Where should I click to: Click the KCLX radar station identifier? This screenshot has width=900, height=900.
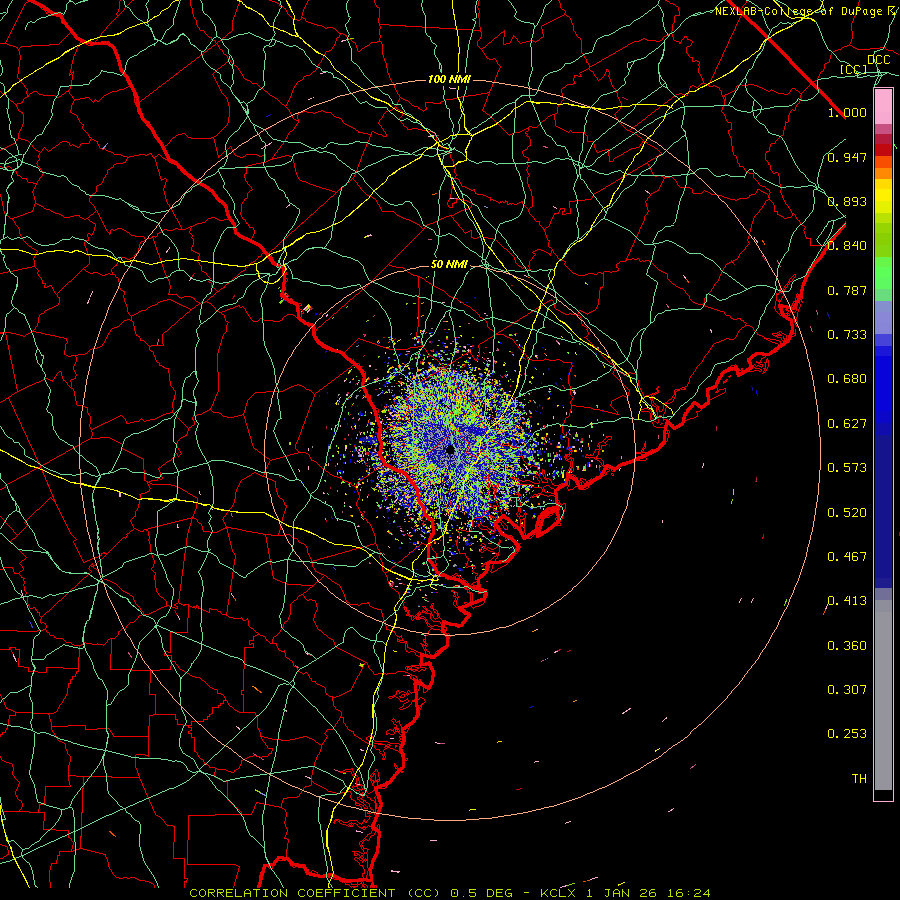(x=558, y=893)
